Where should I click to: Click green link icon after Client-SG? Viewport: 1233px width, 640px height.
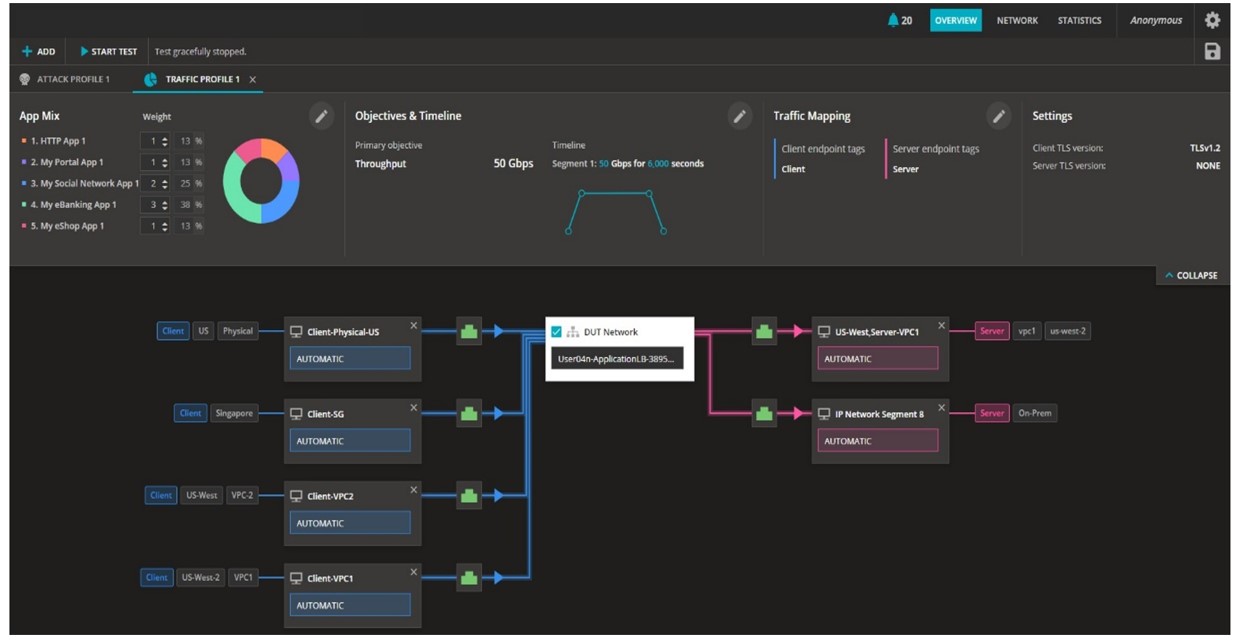469,413
